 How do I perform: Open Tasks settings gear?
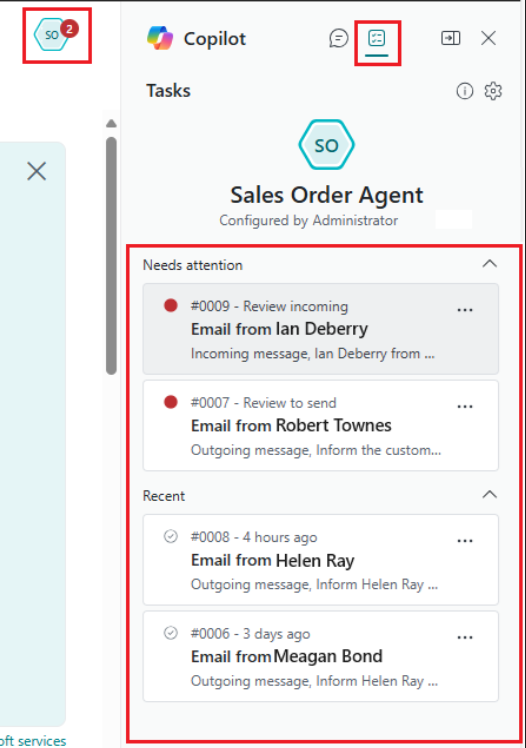coord(493,91)
